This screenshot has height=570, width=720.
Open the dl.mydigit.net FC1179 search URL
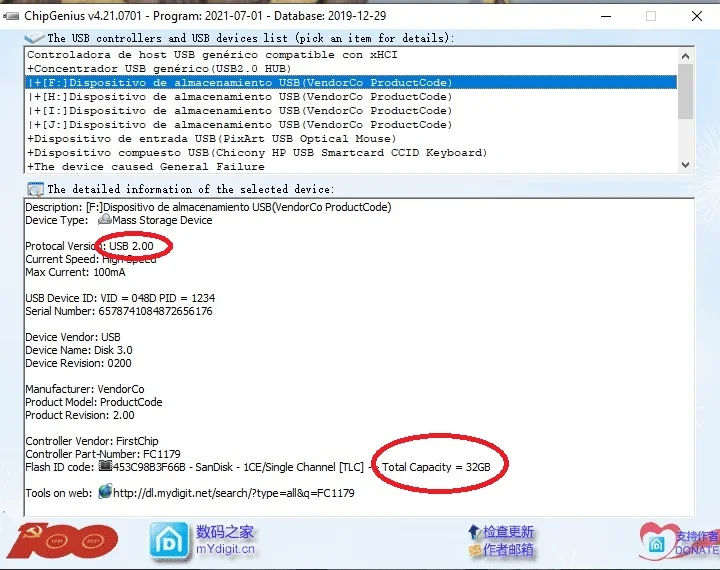[x=234, y=493]
